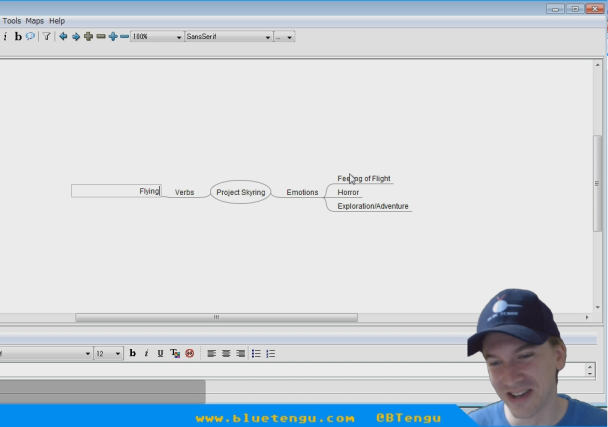608x427 pixels.
Task: Open the Help menu
Action: tap(57, 21)
